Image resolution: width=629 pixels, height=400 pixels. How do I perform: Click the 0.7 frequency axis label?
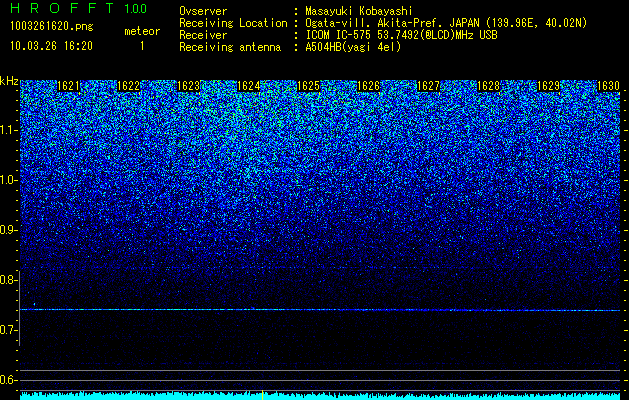tap(8, 330)
